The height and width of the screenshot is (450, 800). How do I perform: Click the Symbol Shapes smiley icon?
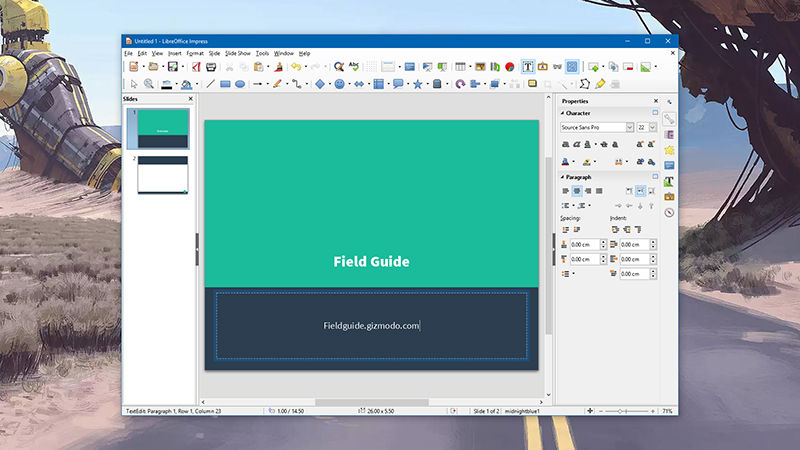[x=339, y=84]
